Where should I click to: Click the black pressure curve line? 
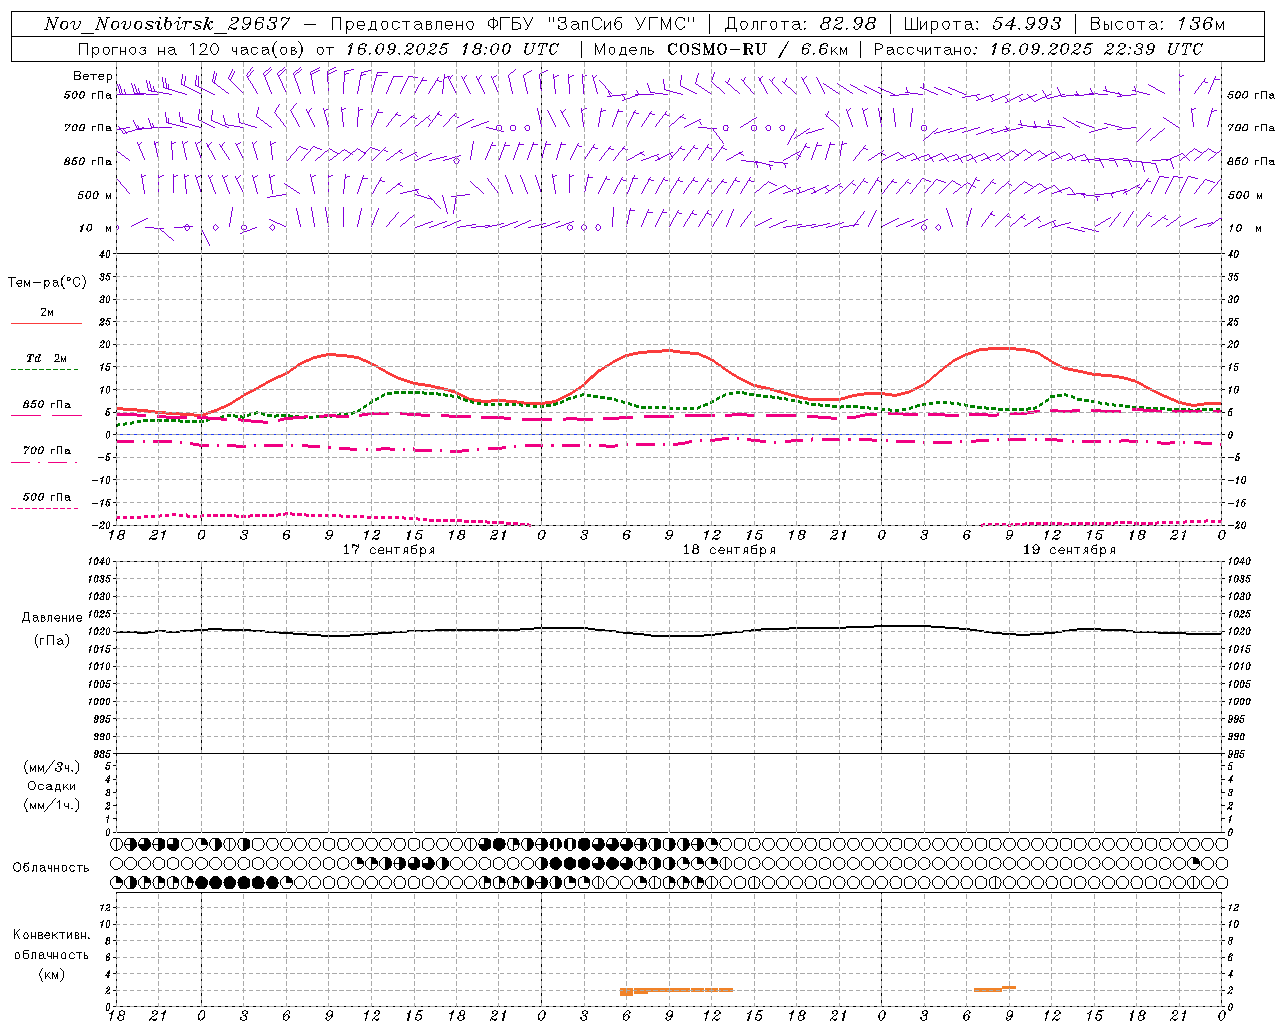(x=669, y=631)
